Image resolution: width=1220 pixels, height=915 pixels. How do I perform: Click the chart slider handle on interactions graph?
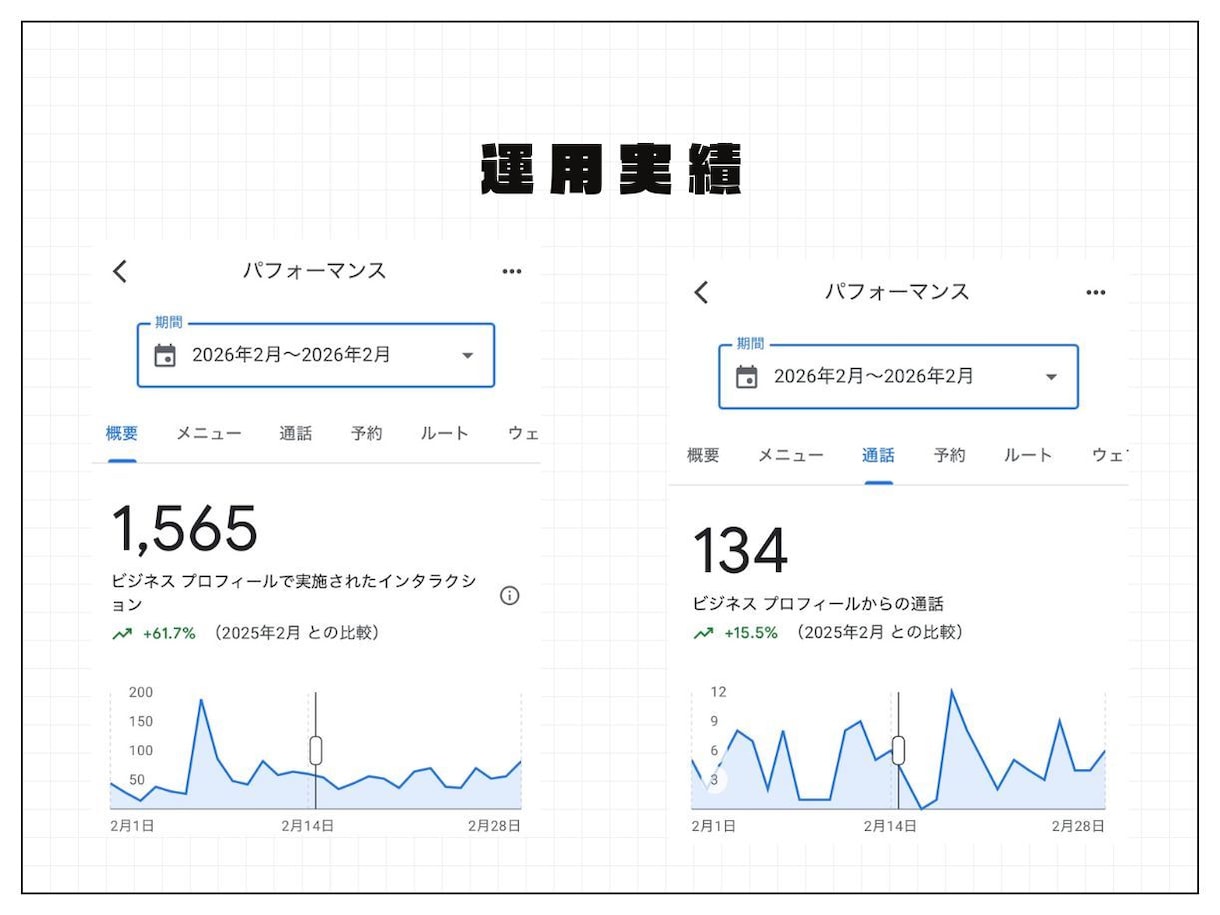[316, 750]
